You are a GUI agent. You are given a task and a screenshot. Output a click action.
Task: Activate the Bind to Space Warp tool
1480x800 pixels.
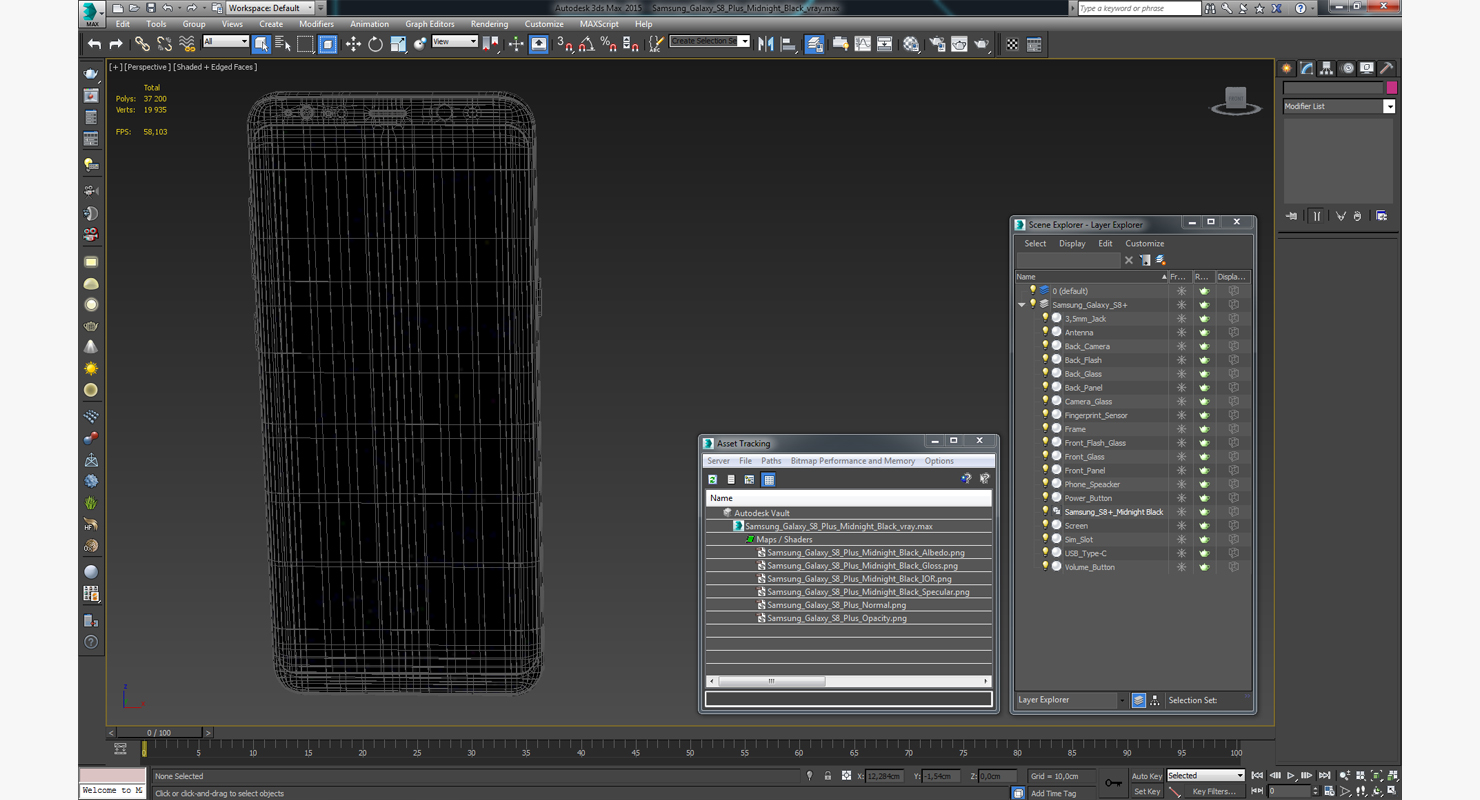[187, 44]
